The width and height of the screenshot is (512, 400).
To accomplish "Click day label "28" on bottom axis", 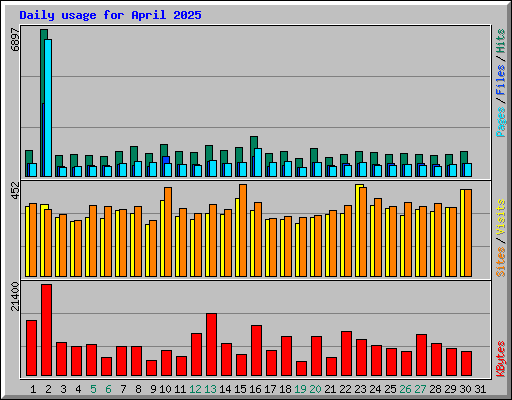I will tap(435, 389).
